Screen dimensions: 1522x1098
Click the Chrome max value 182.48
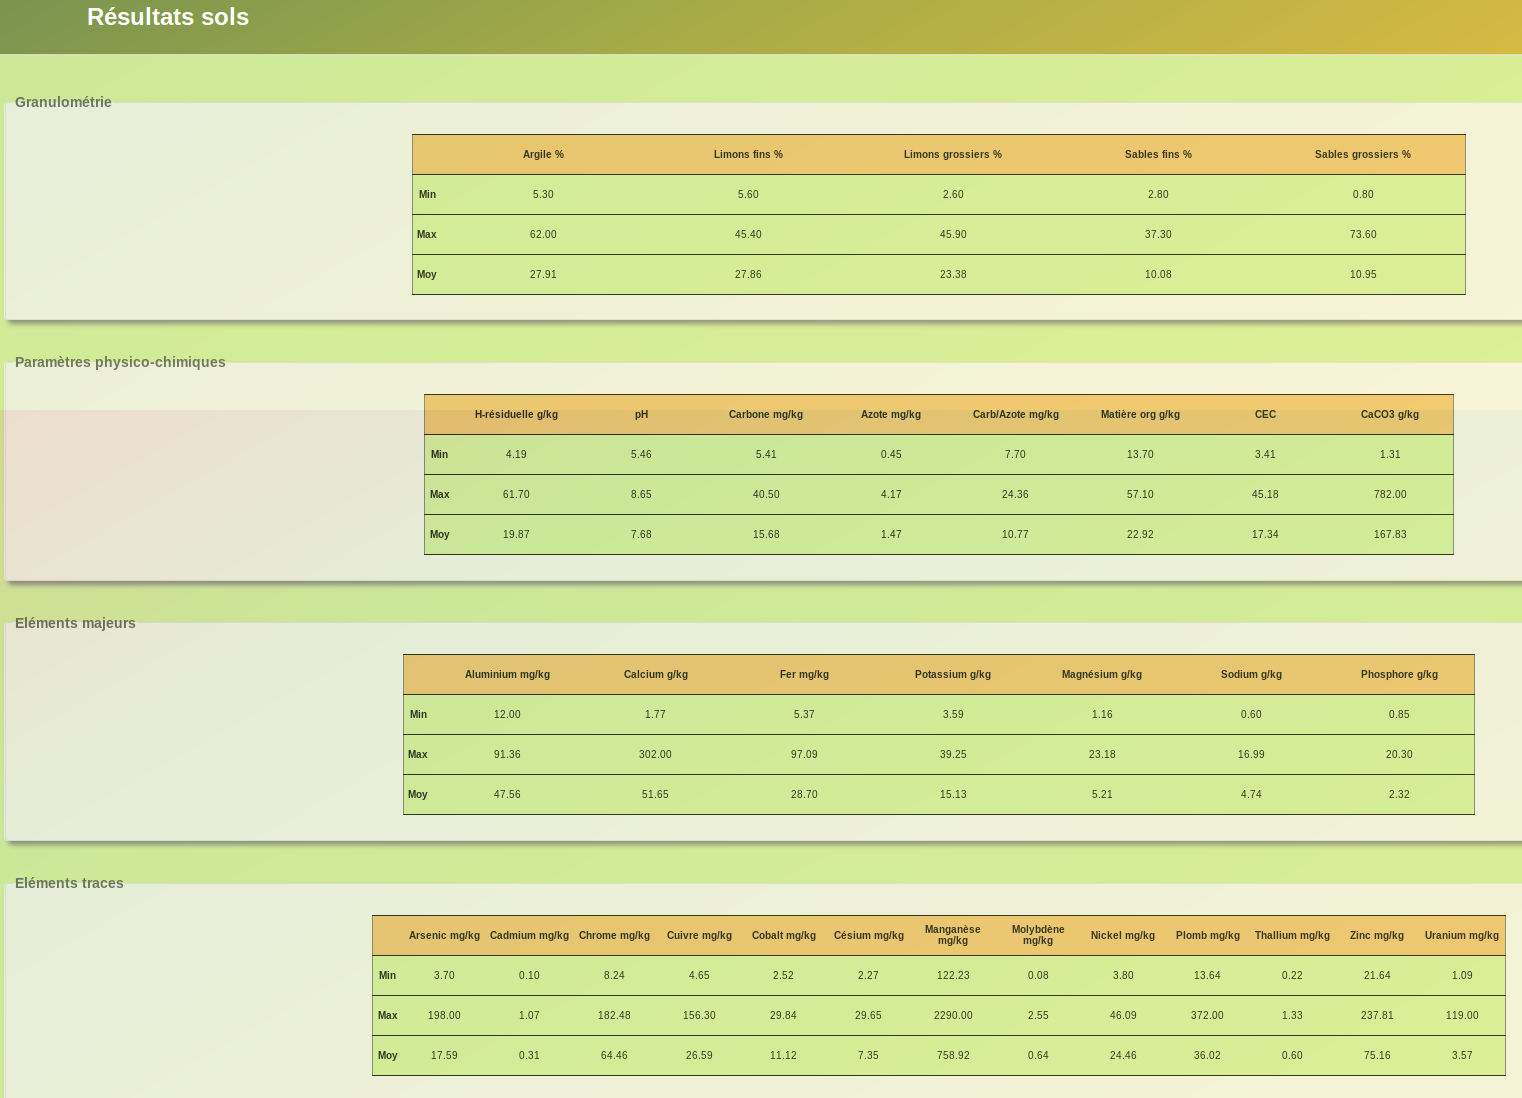614,1015
